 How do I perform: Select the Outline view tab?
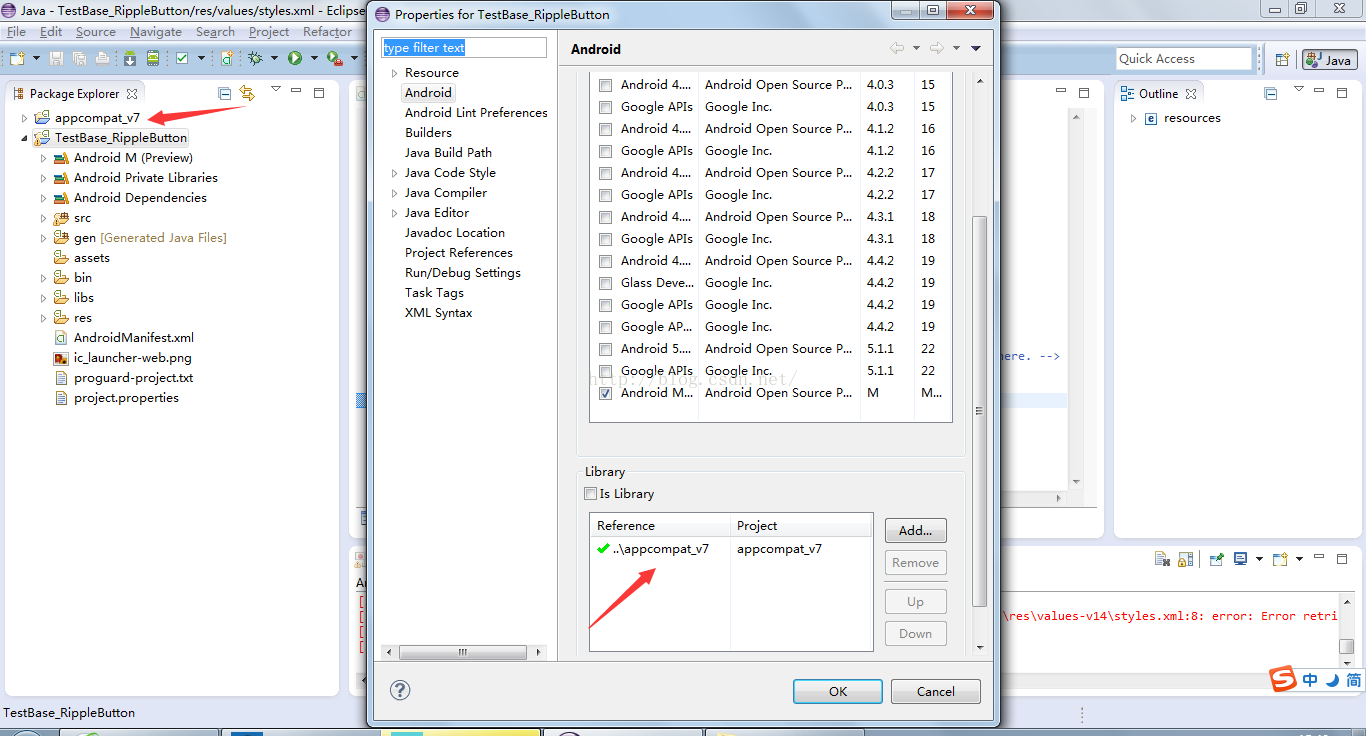point(1158,93)
